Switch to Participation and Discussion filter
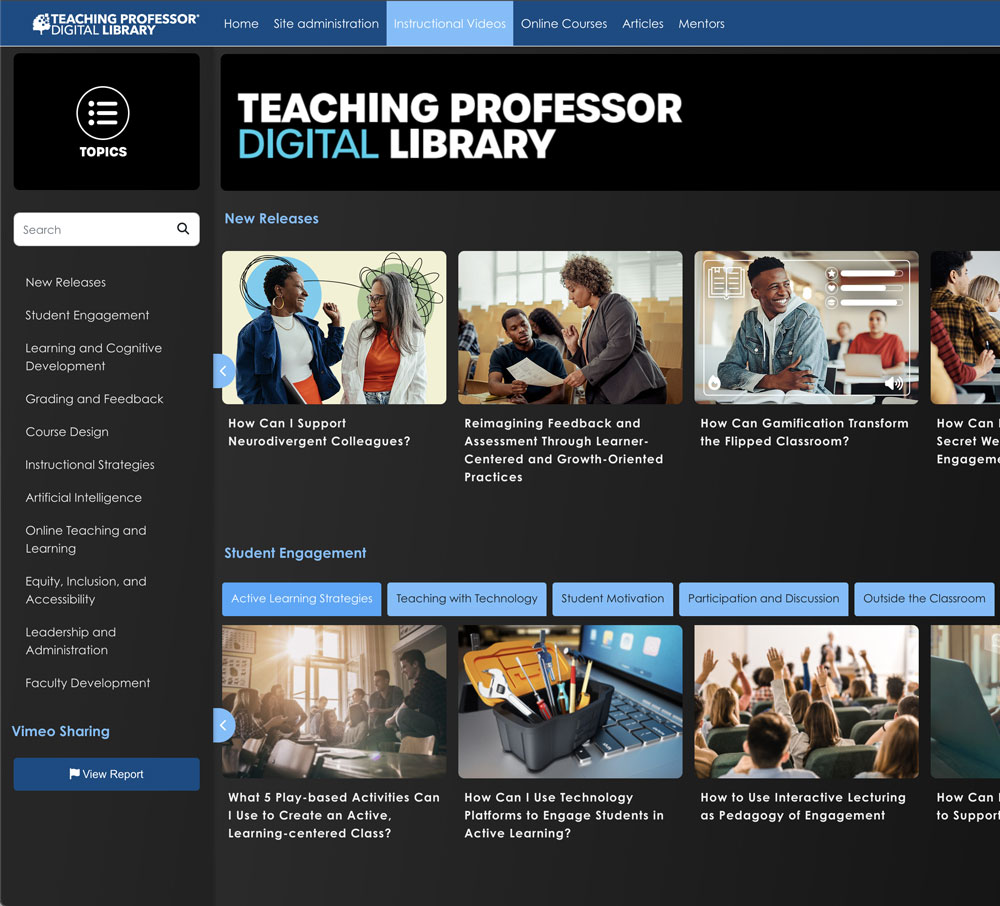Screen dimensions: 1000x906 point(763,599)
